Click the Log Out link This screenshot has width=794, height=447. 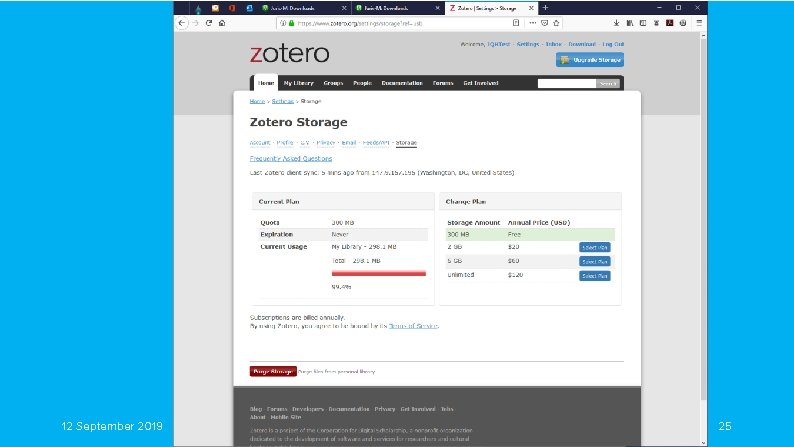(x=613, y=44)
